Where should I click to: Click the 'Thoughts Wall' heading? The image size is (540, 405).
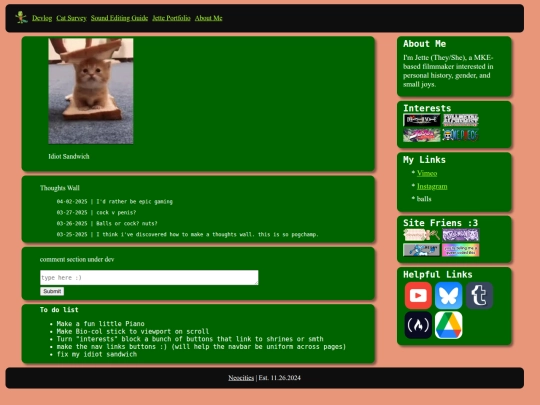point(60,188)
